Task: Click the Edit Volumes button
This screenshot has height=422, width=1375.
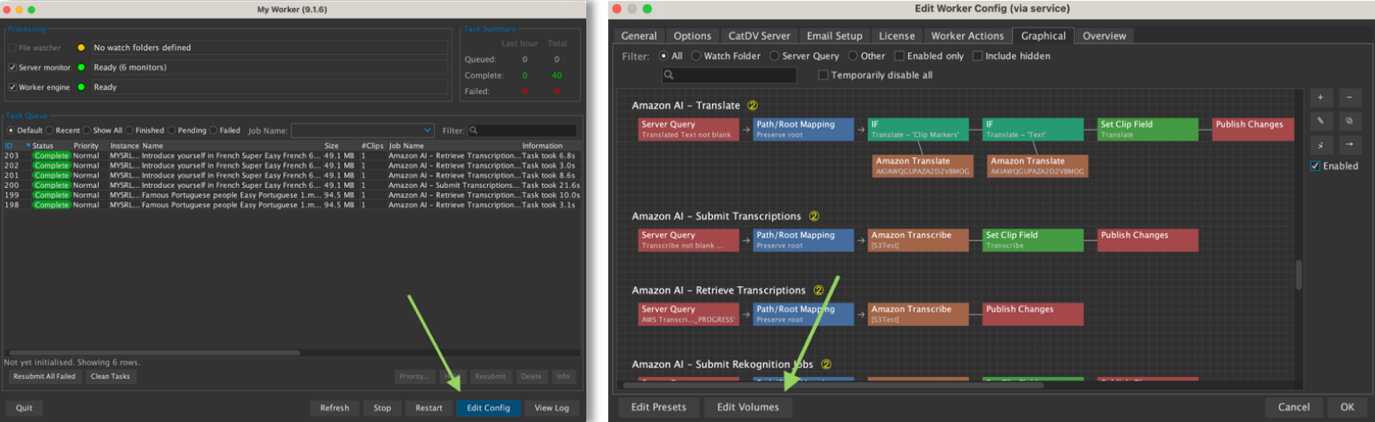Action: pos(748,407)
